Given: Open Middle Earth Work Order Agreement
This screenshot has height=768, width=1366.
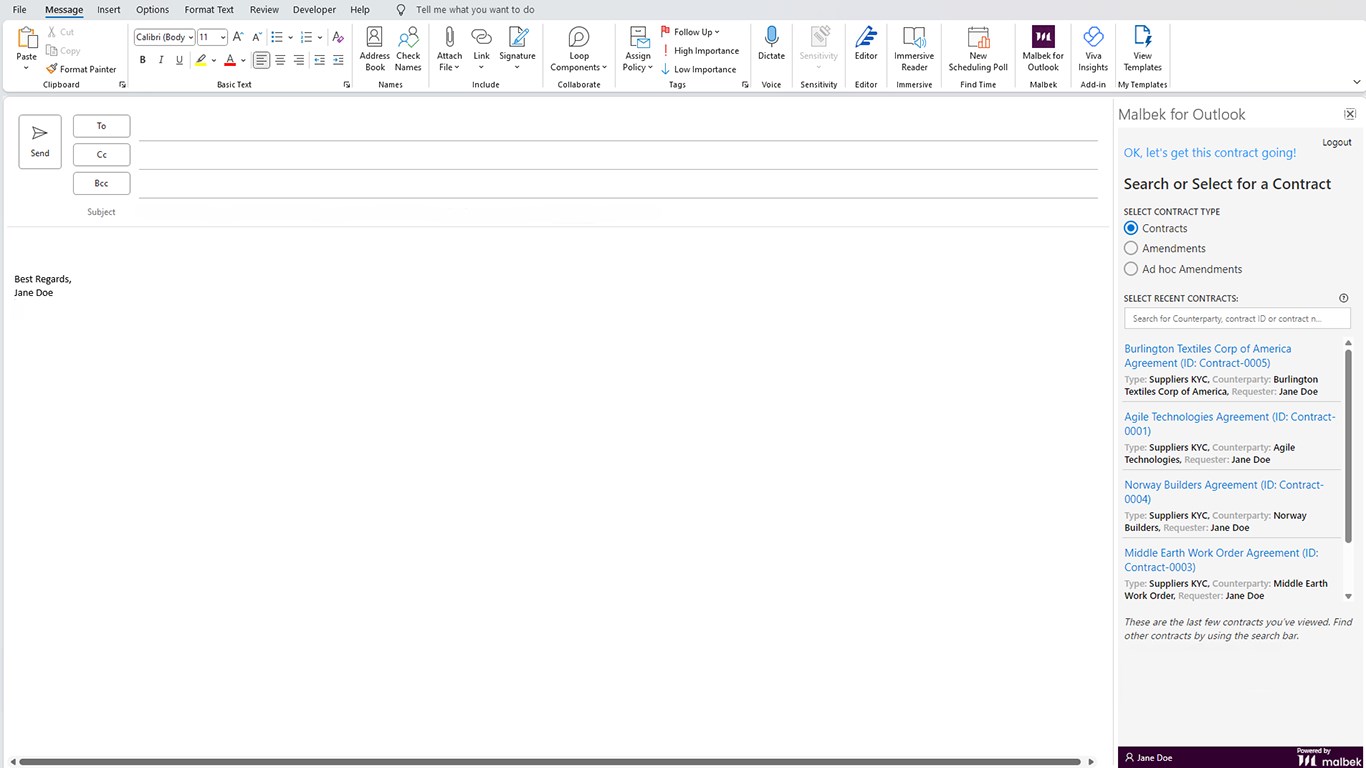Looking at the screenshot, I should 1221,560.
